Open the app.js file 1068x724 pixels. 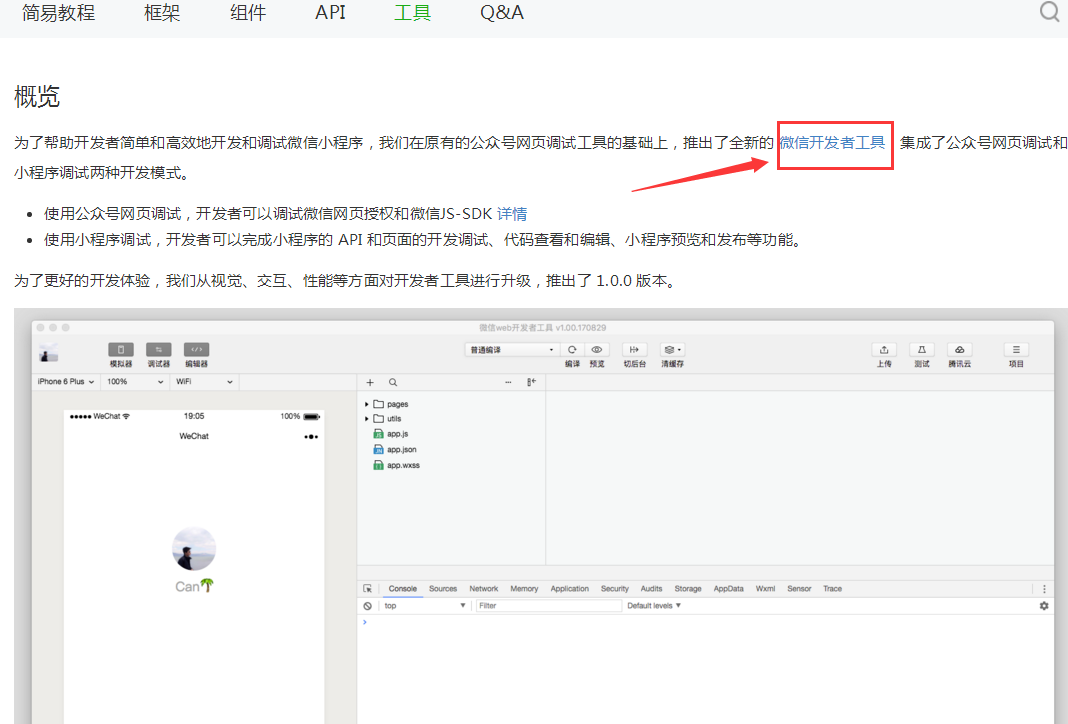click(x=391, y=434)
